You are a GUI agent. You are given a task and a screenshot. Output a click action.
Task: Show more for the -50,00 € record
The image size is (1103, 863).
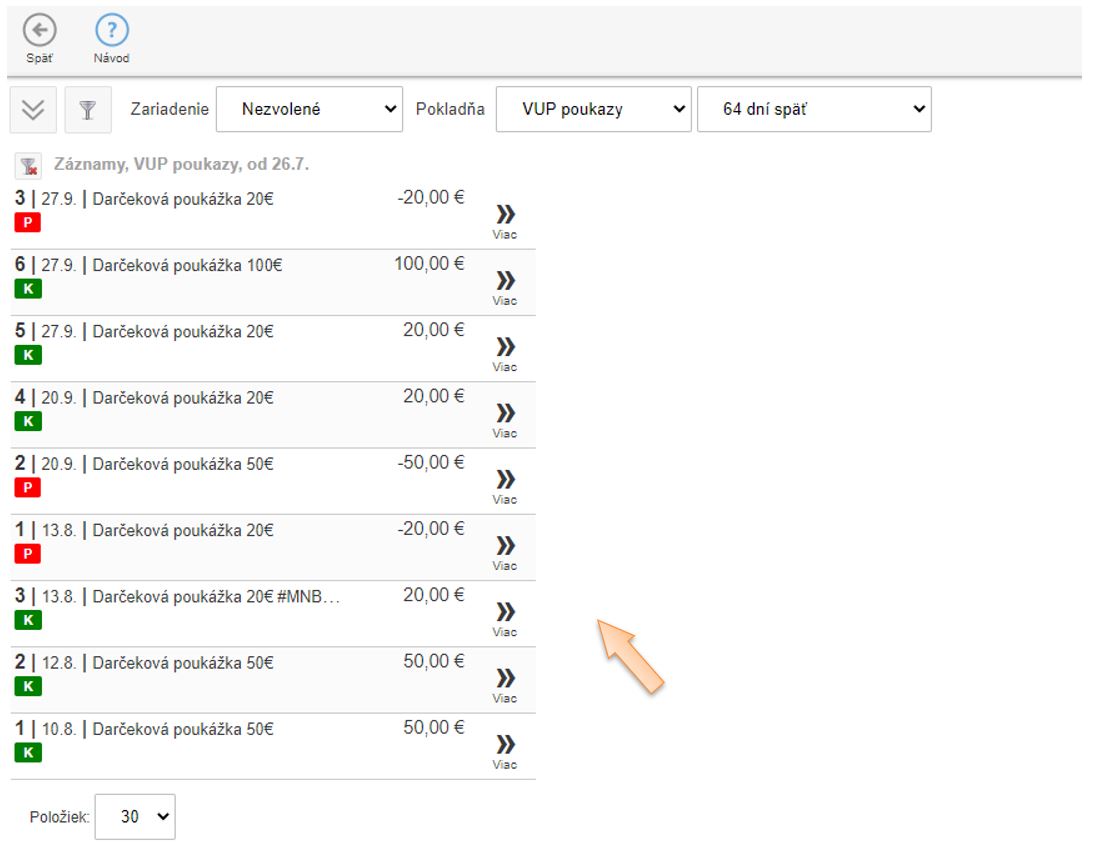click(x=505, y=485)
